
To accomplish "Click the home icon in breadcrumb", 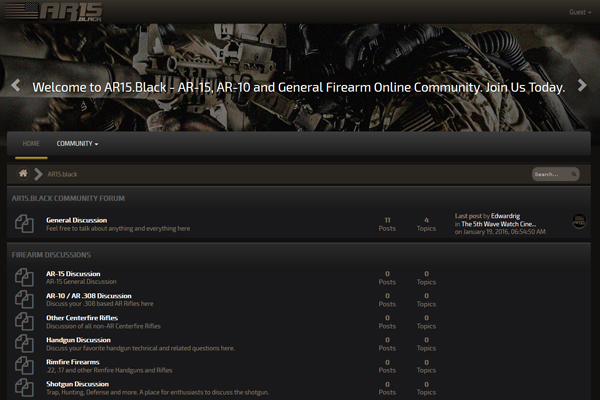I will 23,174.
